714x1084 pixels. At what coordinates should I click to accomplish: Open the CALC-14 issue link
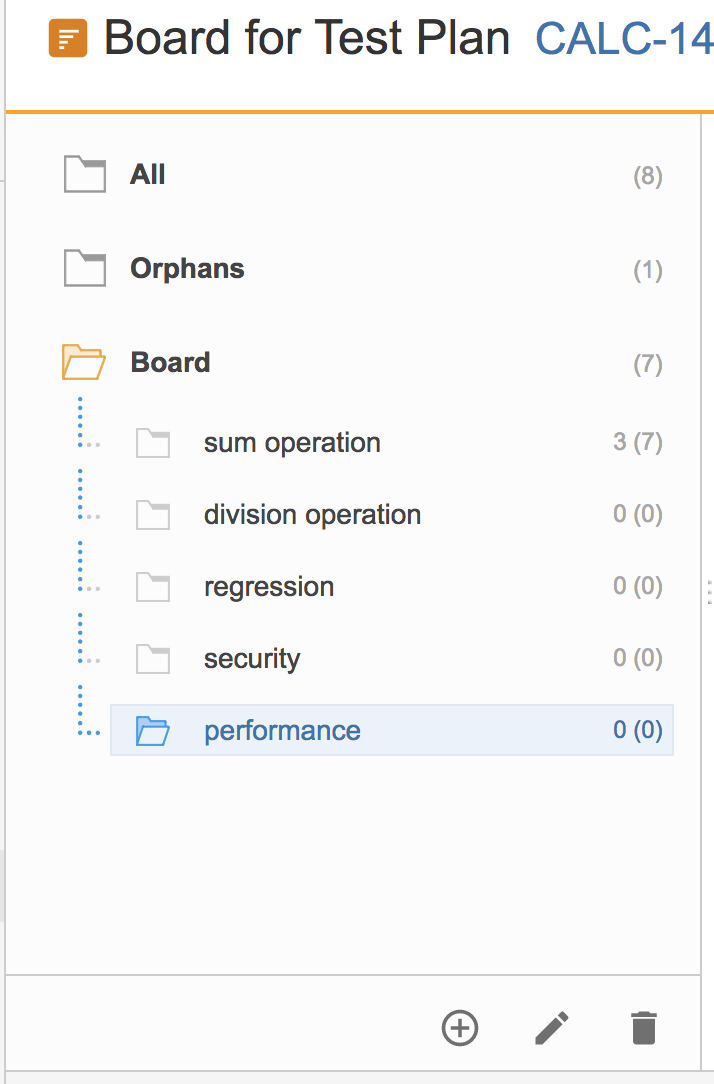624,38
